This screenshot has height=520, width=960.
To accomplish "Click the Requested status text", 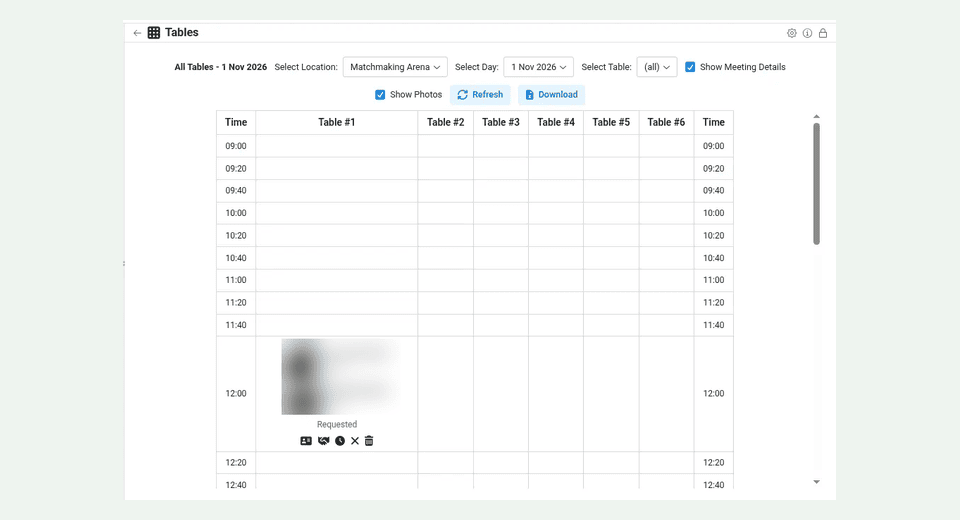I will (x=337, y=424).
